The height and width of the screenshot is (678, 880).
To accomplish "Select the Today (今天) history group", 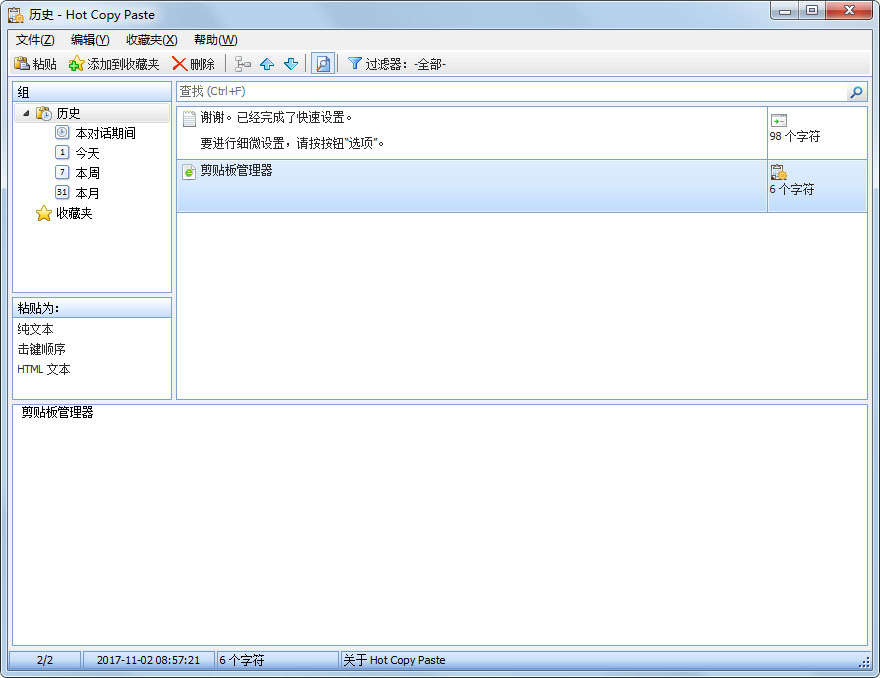I will [85, 152].
